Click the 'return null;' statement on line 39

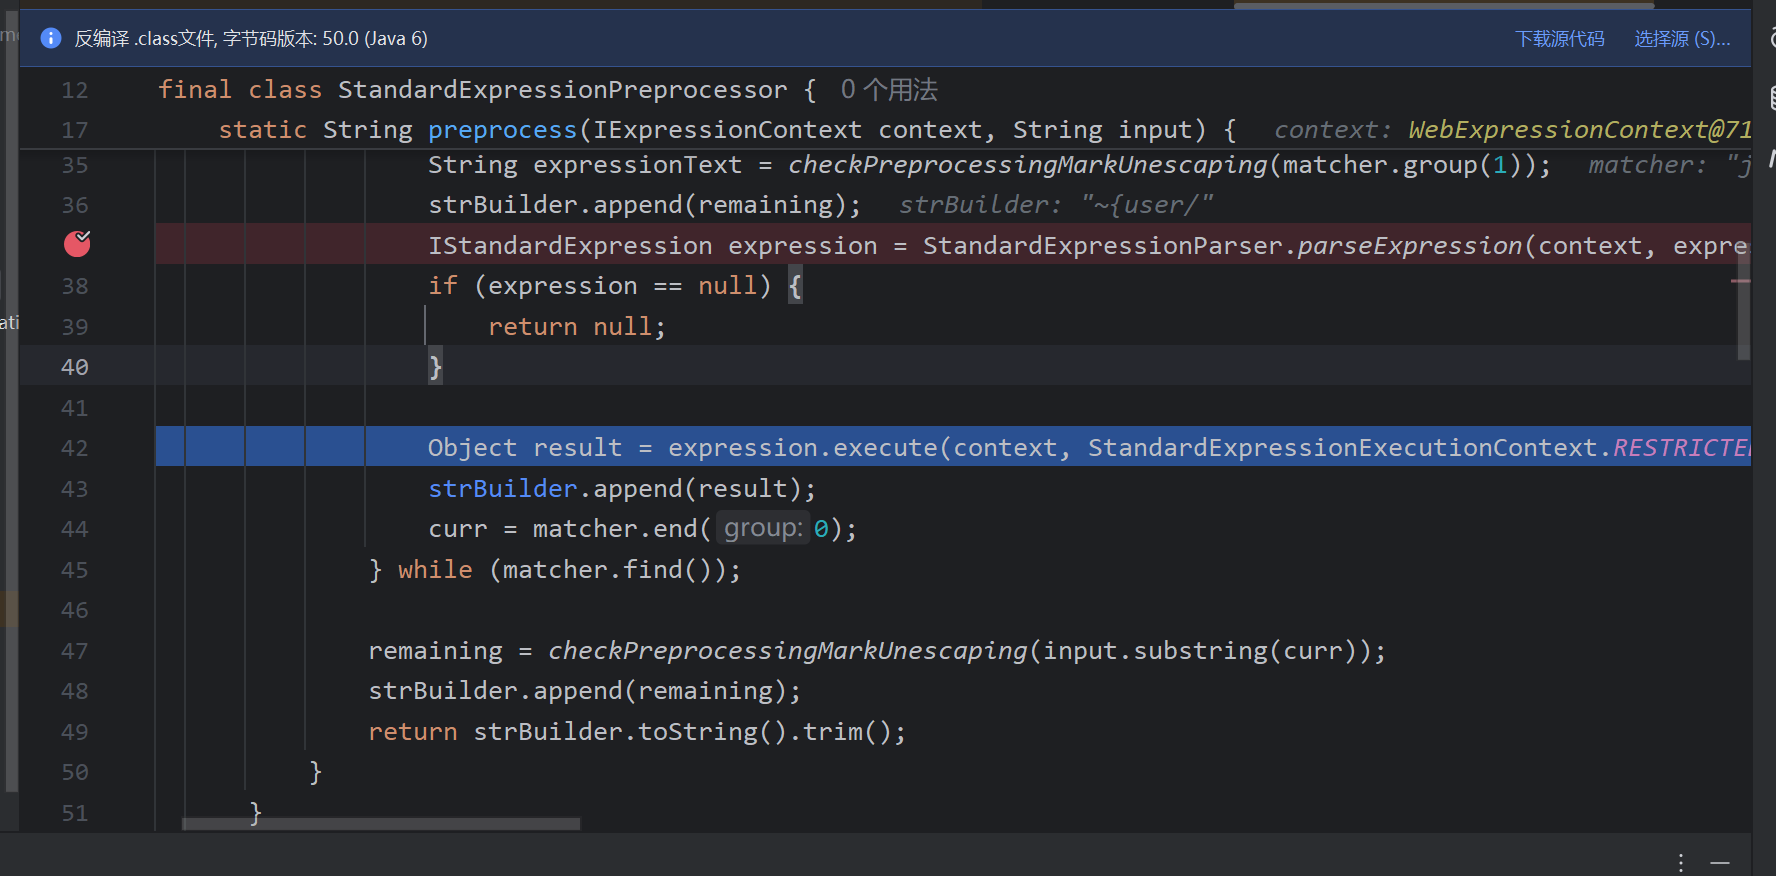click(x=577, y=327)
